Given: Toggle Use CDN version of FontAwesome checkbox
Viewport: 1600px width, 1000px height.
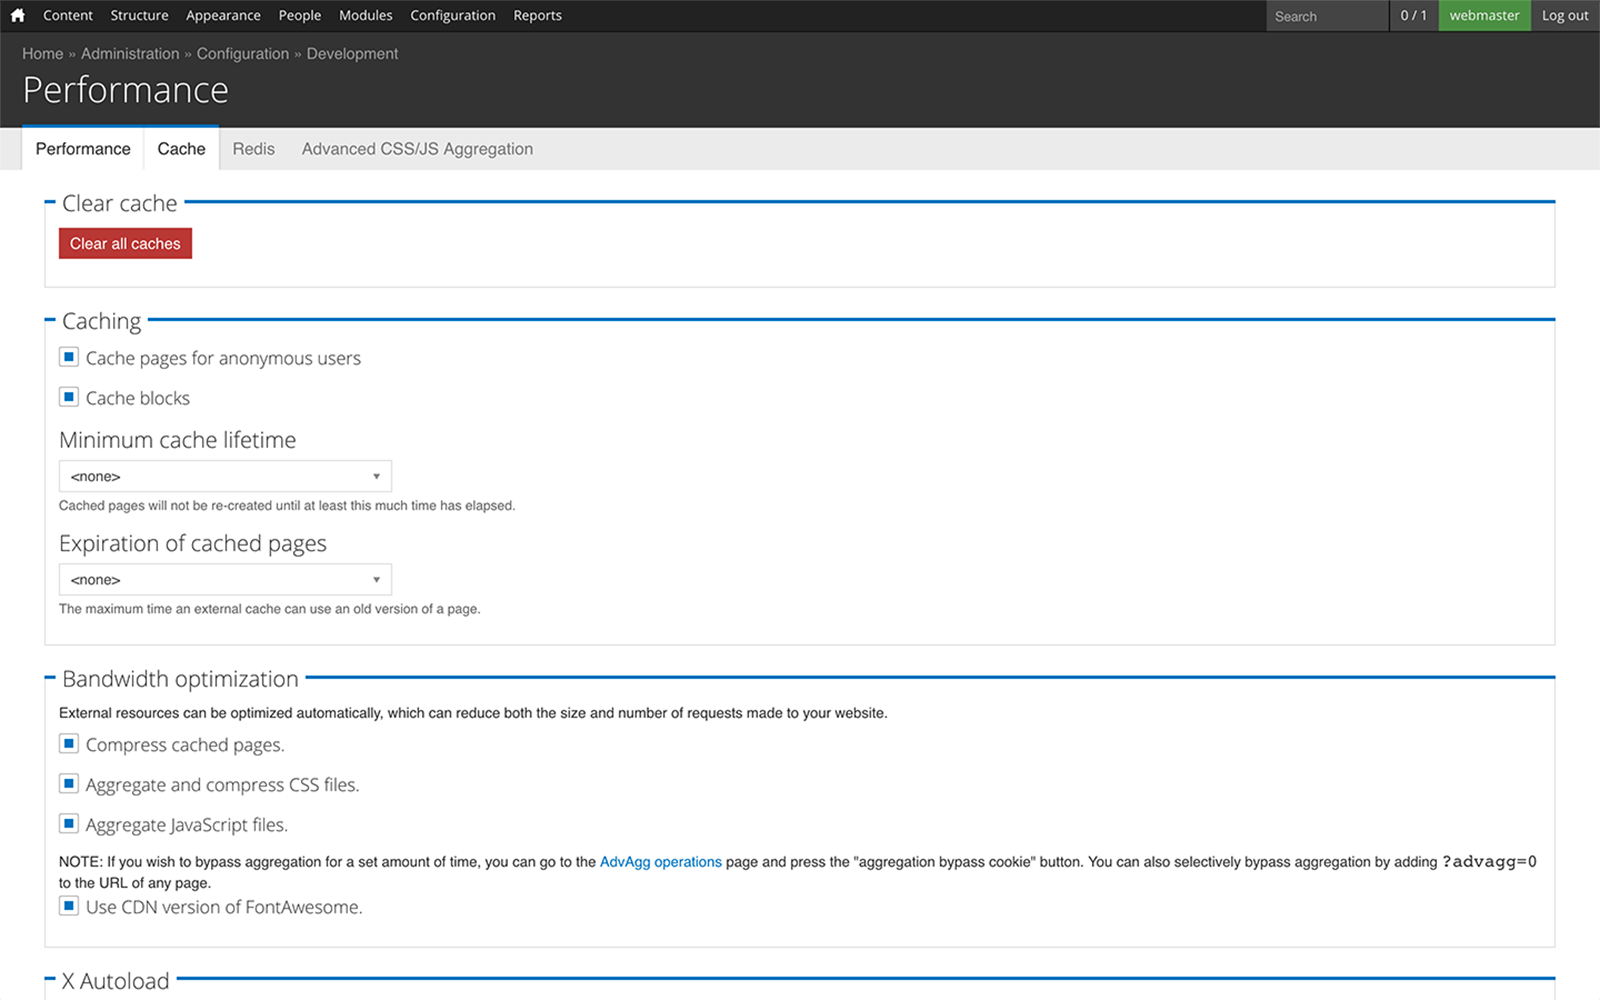Looking at the screenshot, I should 69,906.
